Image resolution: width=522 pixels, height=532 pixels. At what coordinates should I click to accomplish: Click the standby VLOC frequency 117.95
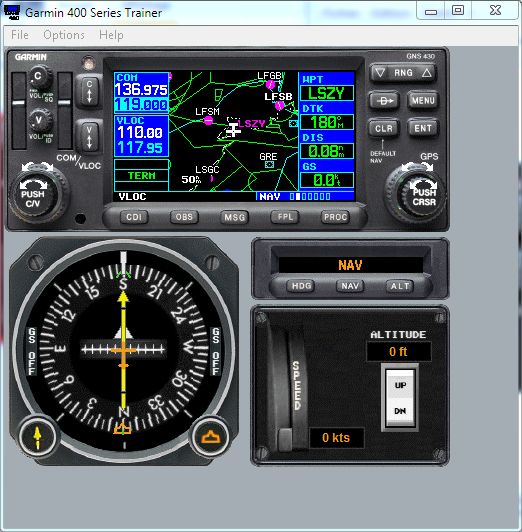(140, 148)
